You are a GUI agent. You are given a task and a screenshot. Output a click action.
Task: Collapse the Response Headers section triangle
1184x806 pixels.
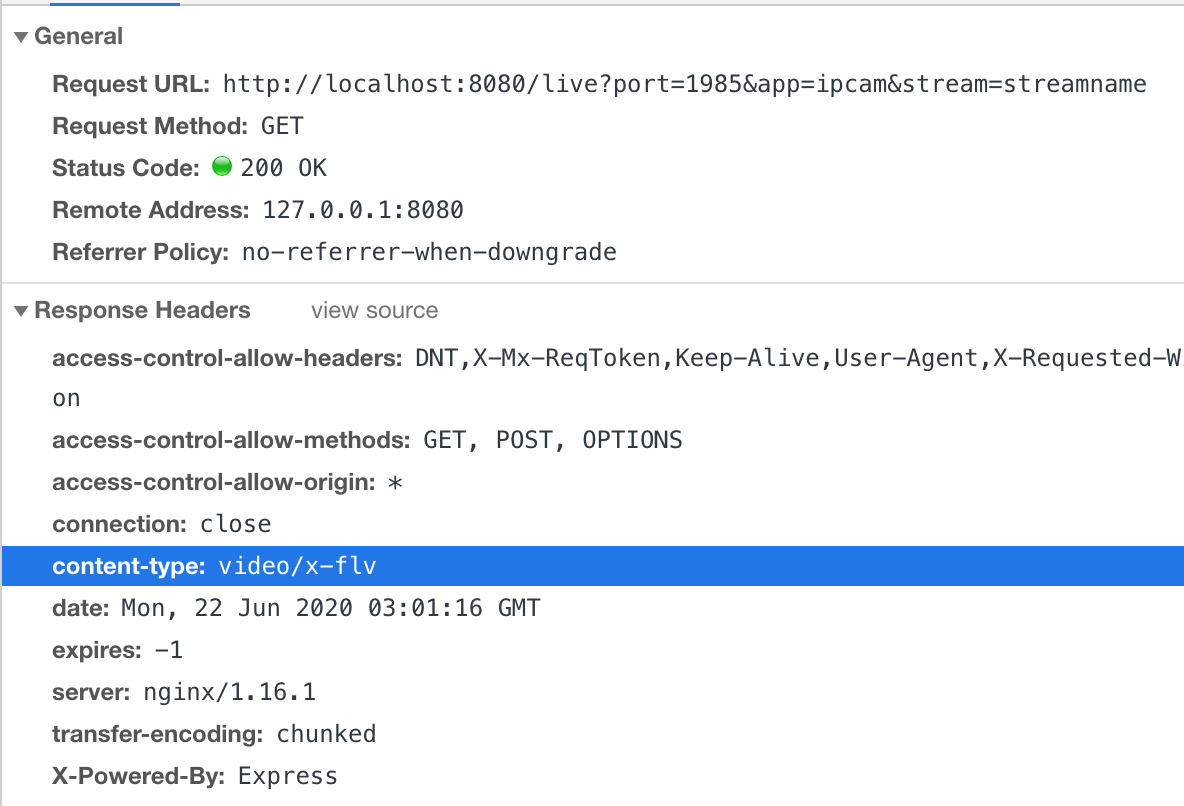point(21,310)
